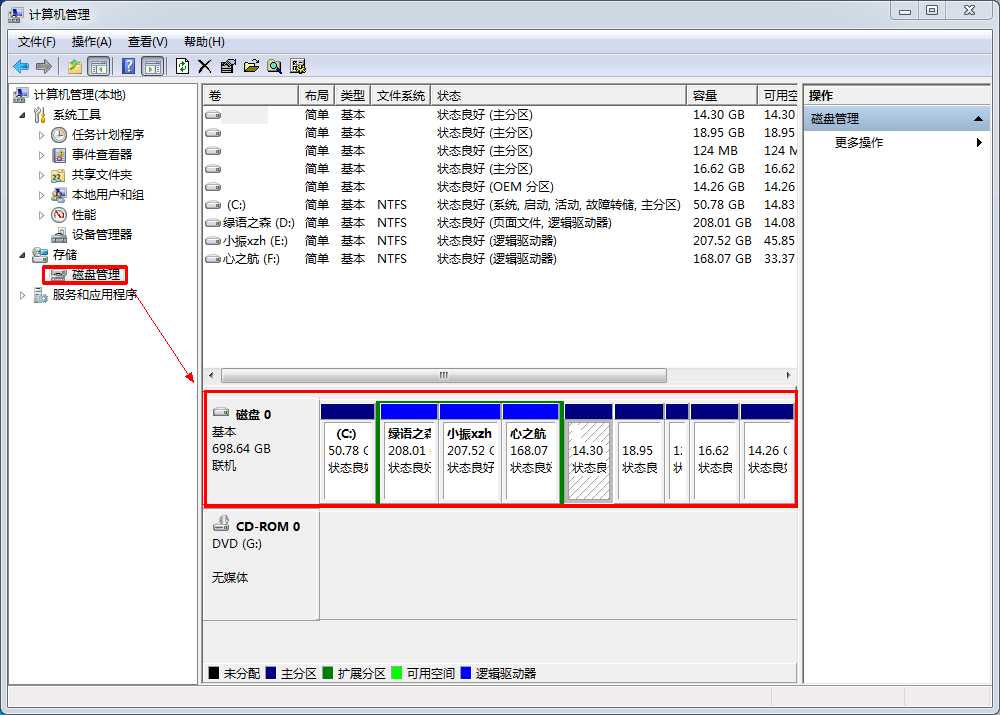1000x715 pixels.
Task: Select the 18.95 partition block
Action: 639,453
